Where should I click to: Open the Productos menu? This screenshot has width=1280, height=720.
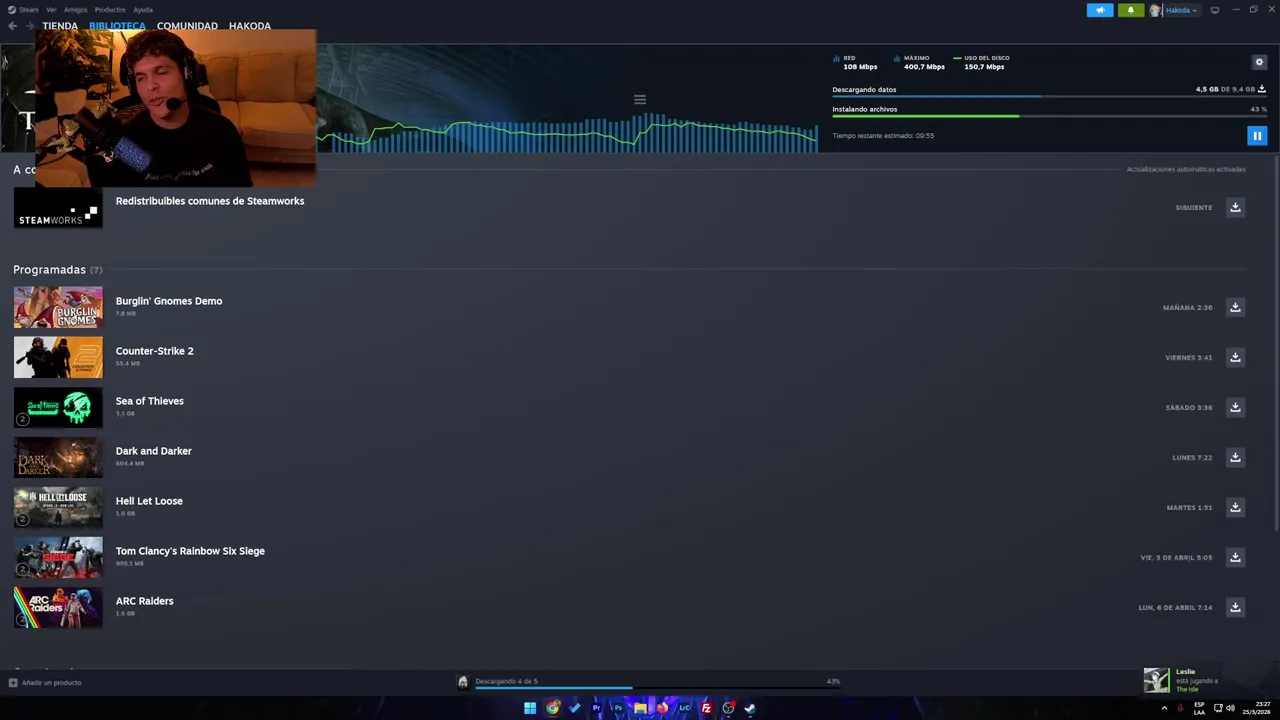(x=110, y=10)
